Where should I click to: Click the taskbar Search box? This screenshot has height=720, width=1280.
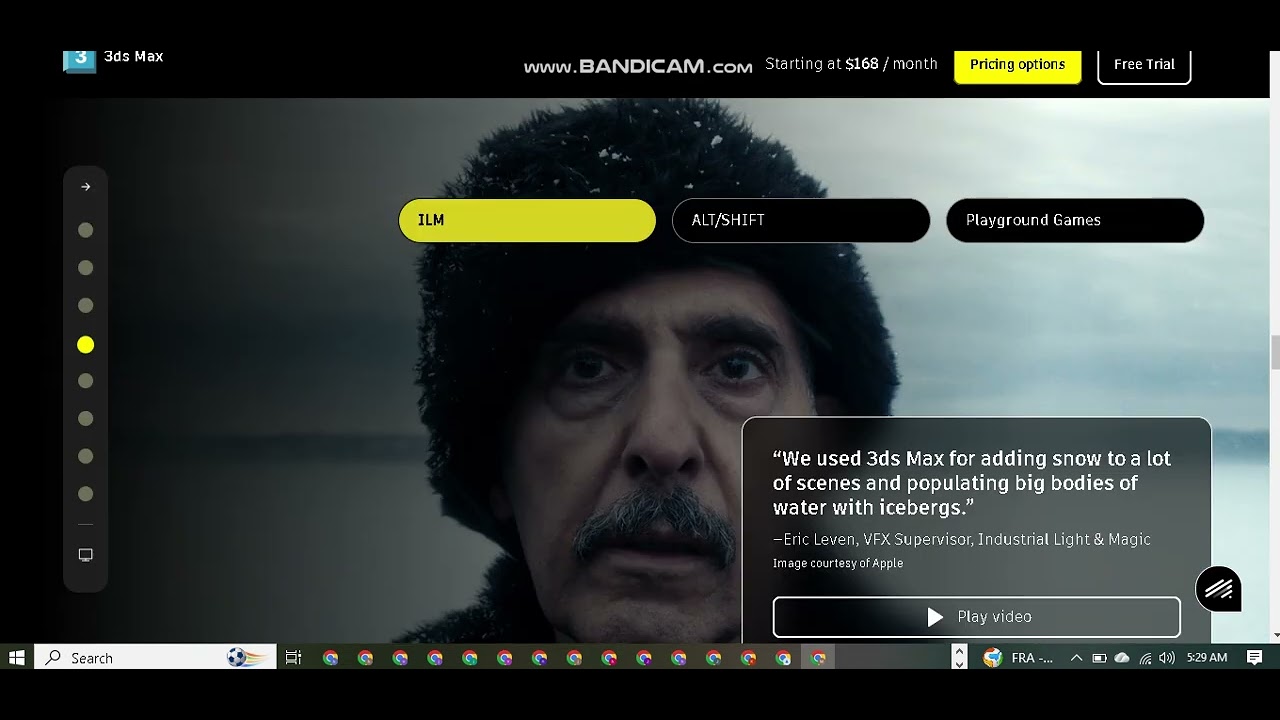click(155, 658)
